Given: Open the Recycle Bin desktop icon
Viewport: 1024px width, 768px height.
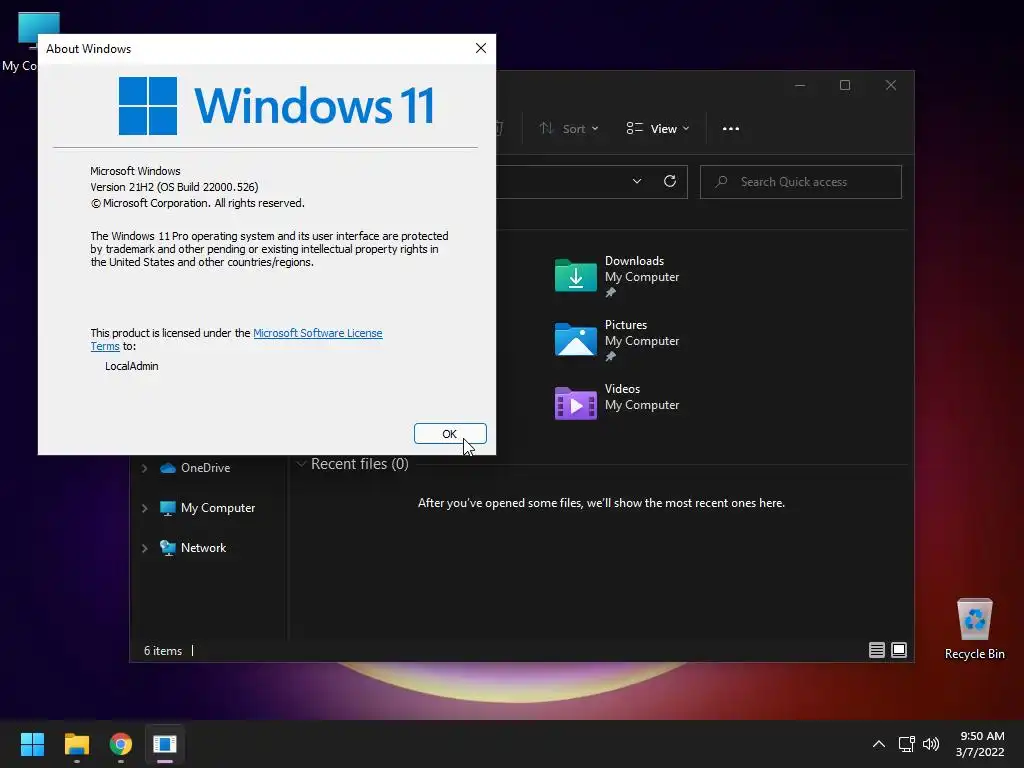Looking at the screenshot, I should pos(974,628).
